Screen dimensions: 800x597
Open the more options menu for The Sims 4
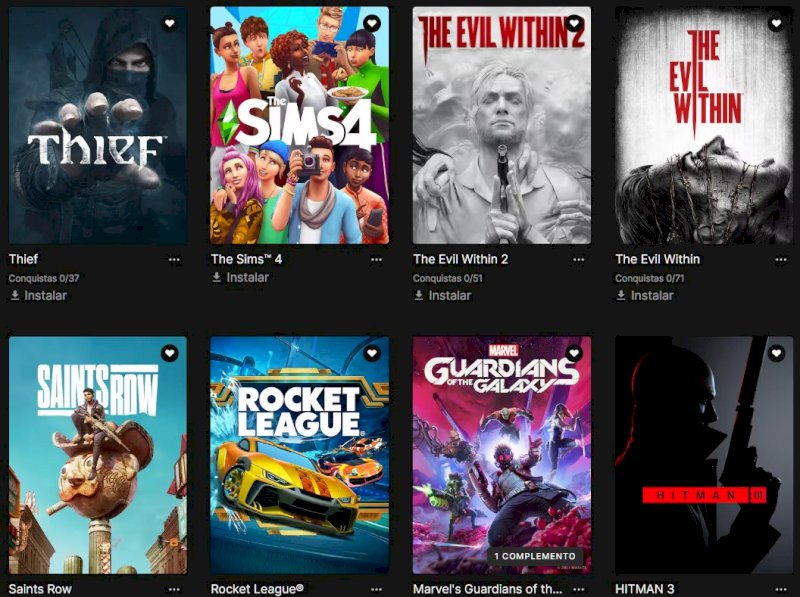(x=376, y=260)
